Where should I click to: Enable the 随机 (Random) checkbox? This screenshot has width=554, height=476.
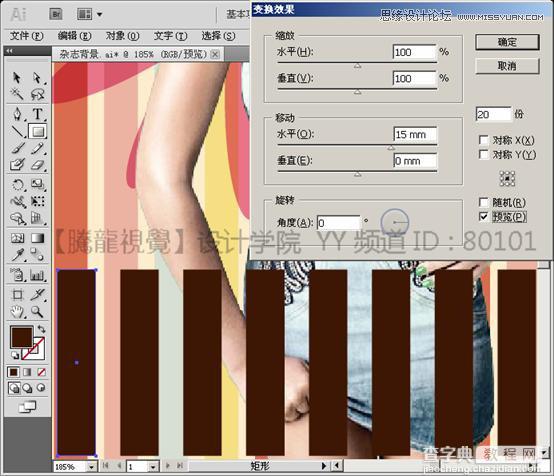[x=483, y=202]
